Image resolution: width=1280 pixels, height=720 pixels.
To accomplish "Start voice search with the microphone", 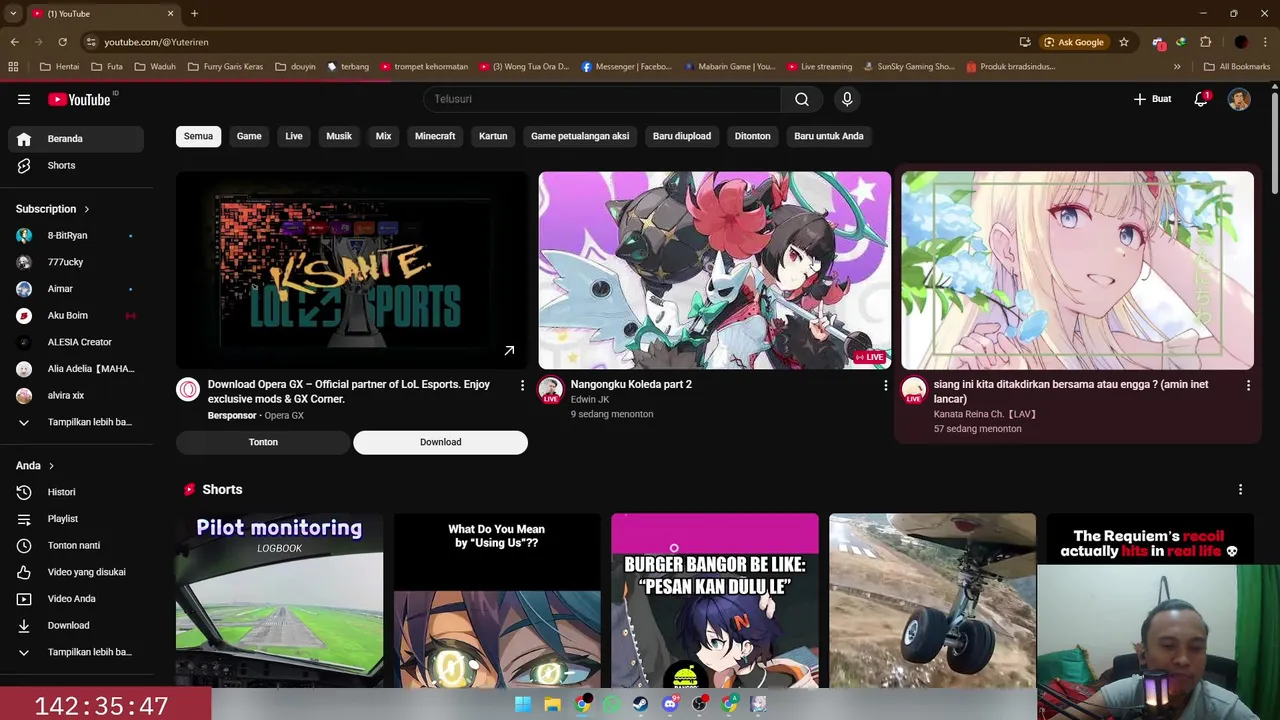I will point(847,99).
